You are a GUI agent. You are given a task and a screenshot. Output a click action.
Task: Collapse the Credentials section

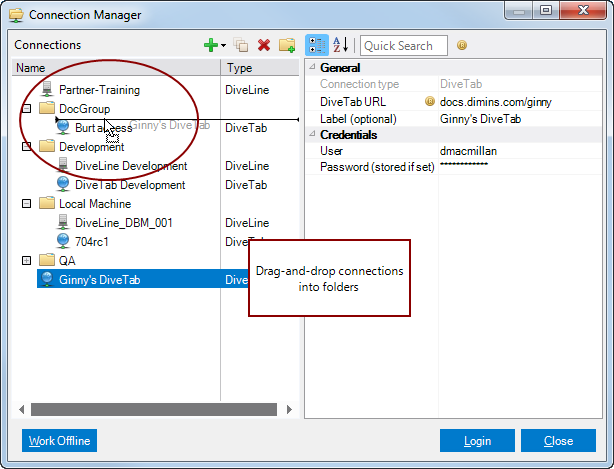(x=312, y=134)
